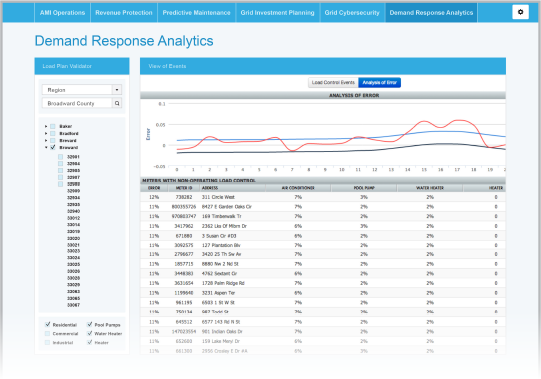
Task: Sort by the Error column header
Action: 154,188
